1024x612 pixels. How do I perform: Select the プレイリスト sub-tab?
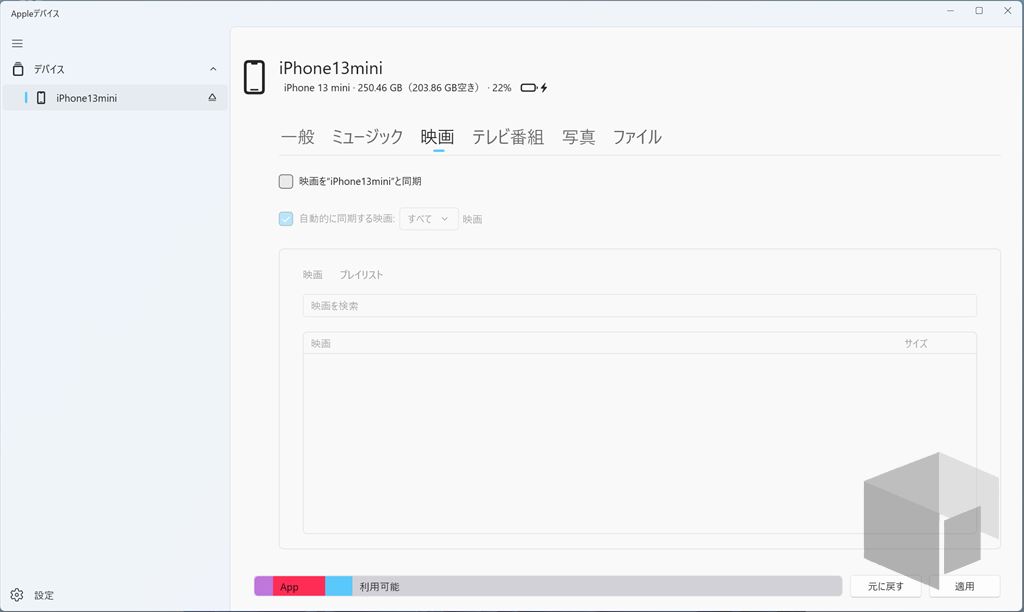tap(361, 275)
